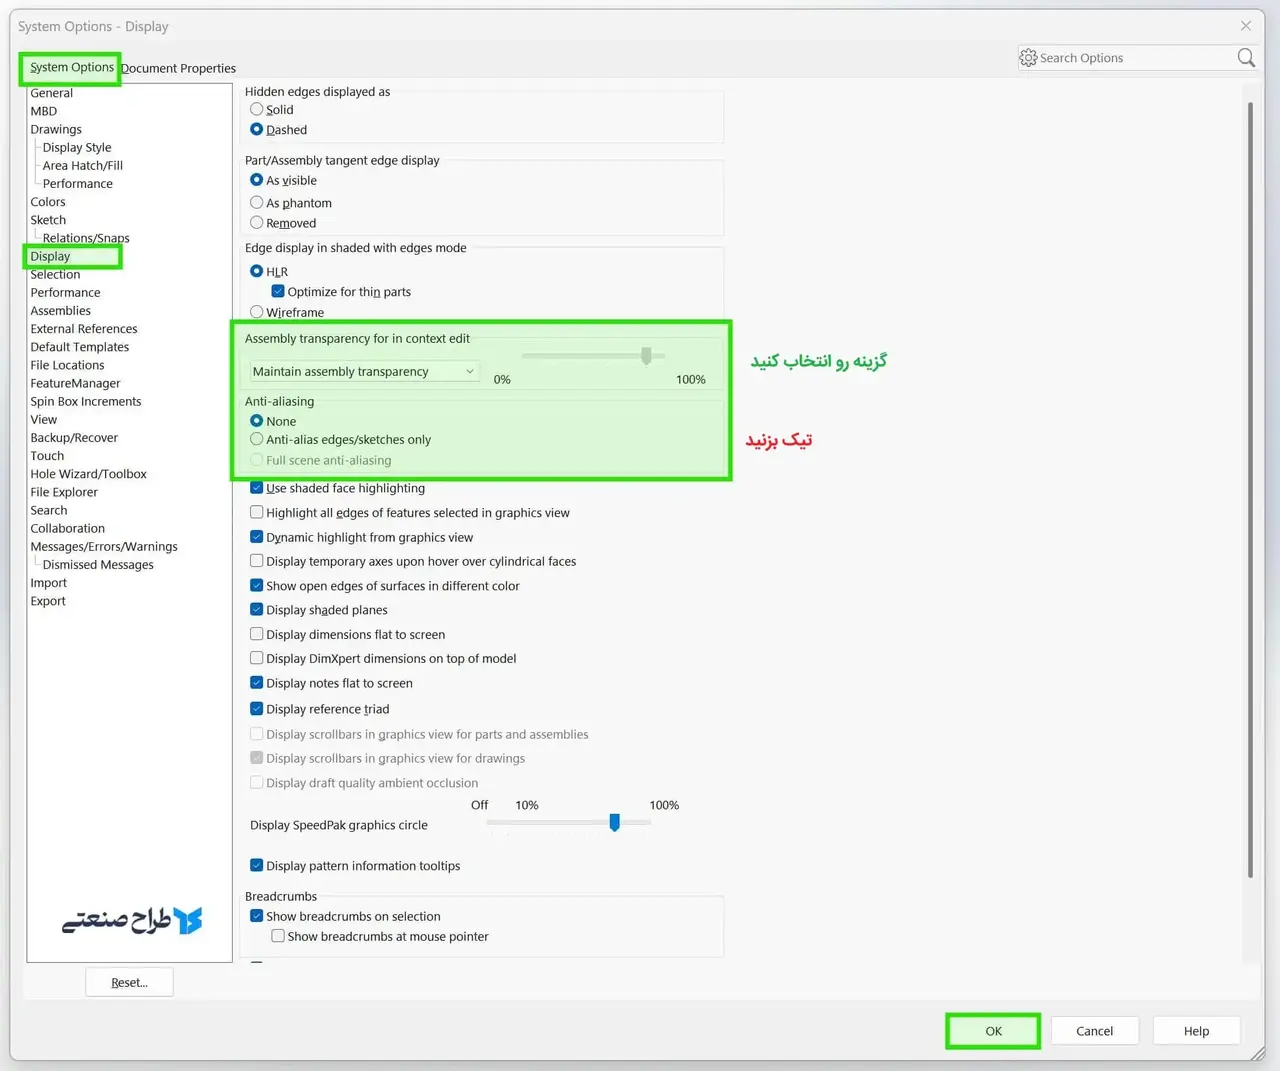Viewport: 1280px width, 1071px height.
Task: Click the gear icon in search box
Action: (1028, 58)
